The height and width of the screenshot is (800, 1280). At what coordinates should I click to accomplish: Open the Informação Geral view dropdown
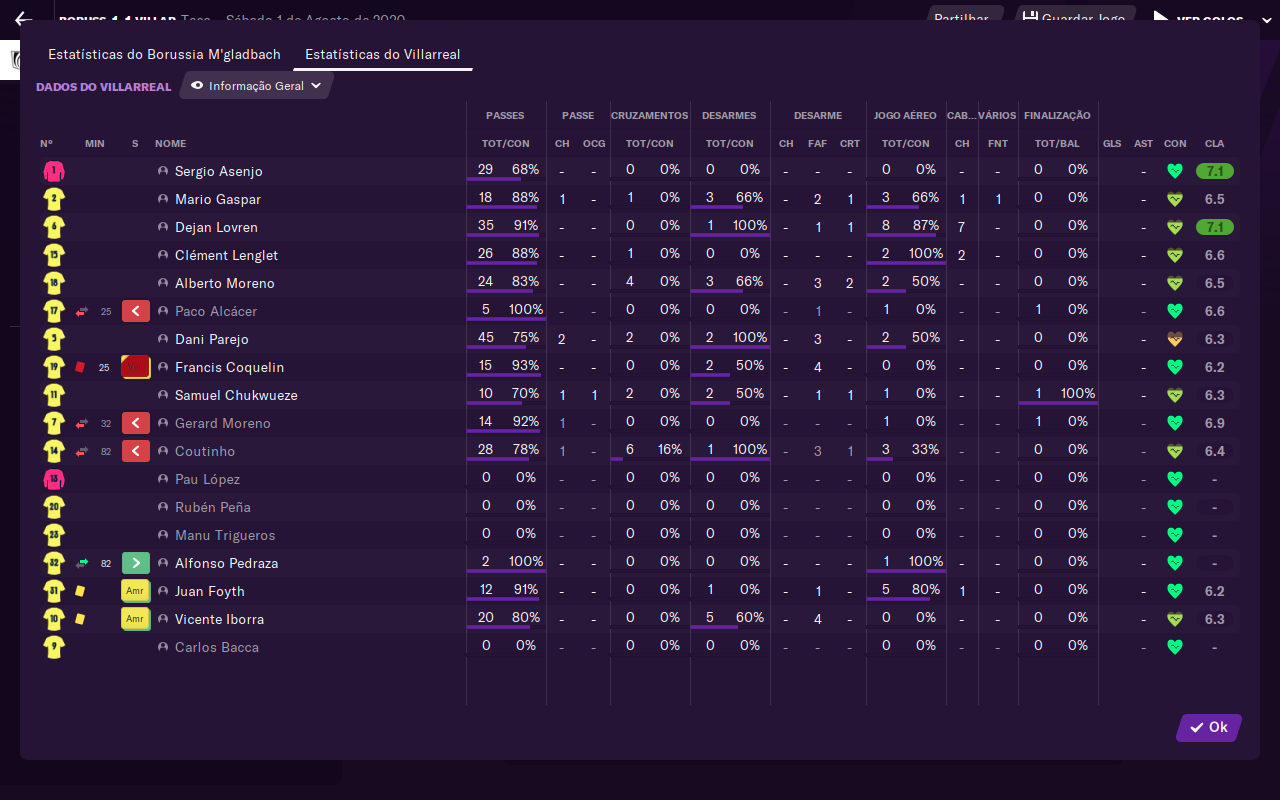point(256,86)
